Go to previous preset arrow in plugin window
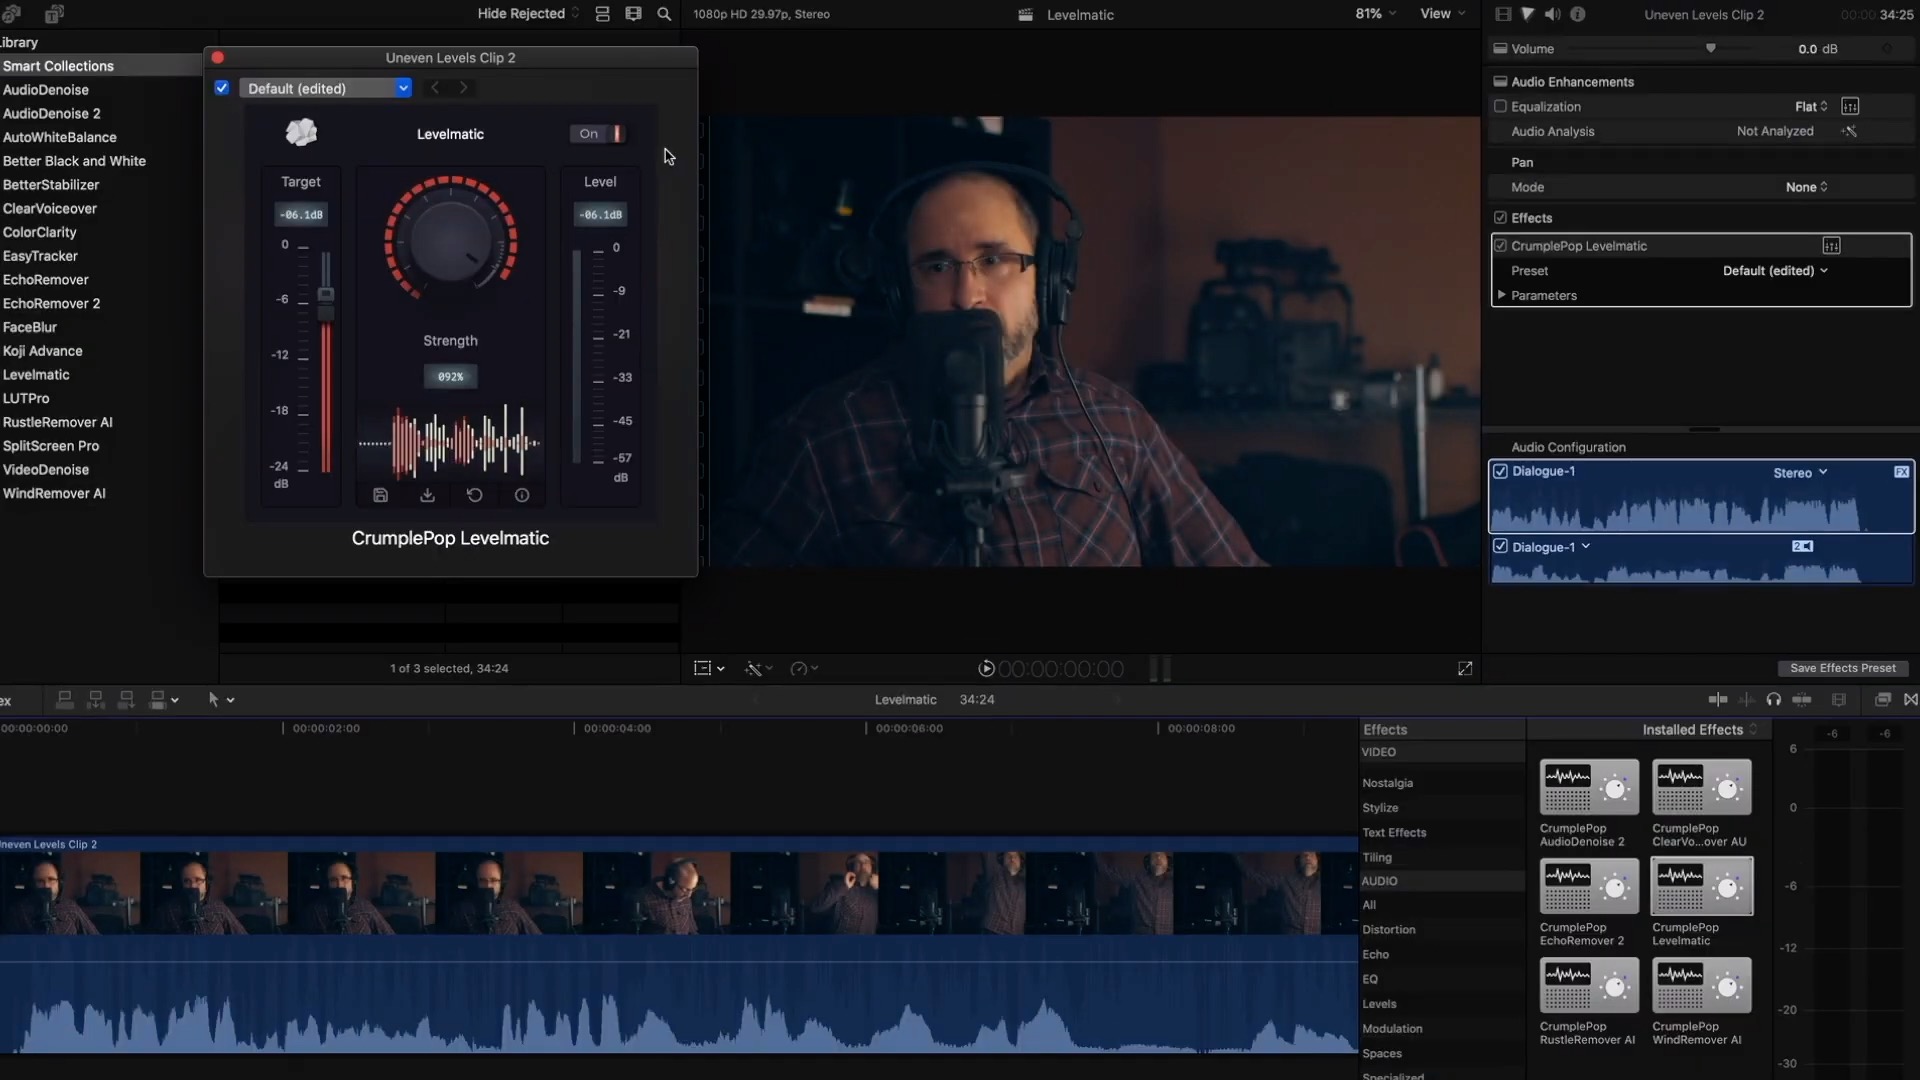Image resolution: width=1920 pixels, height=1080 pixels. pos(435,88)
